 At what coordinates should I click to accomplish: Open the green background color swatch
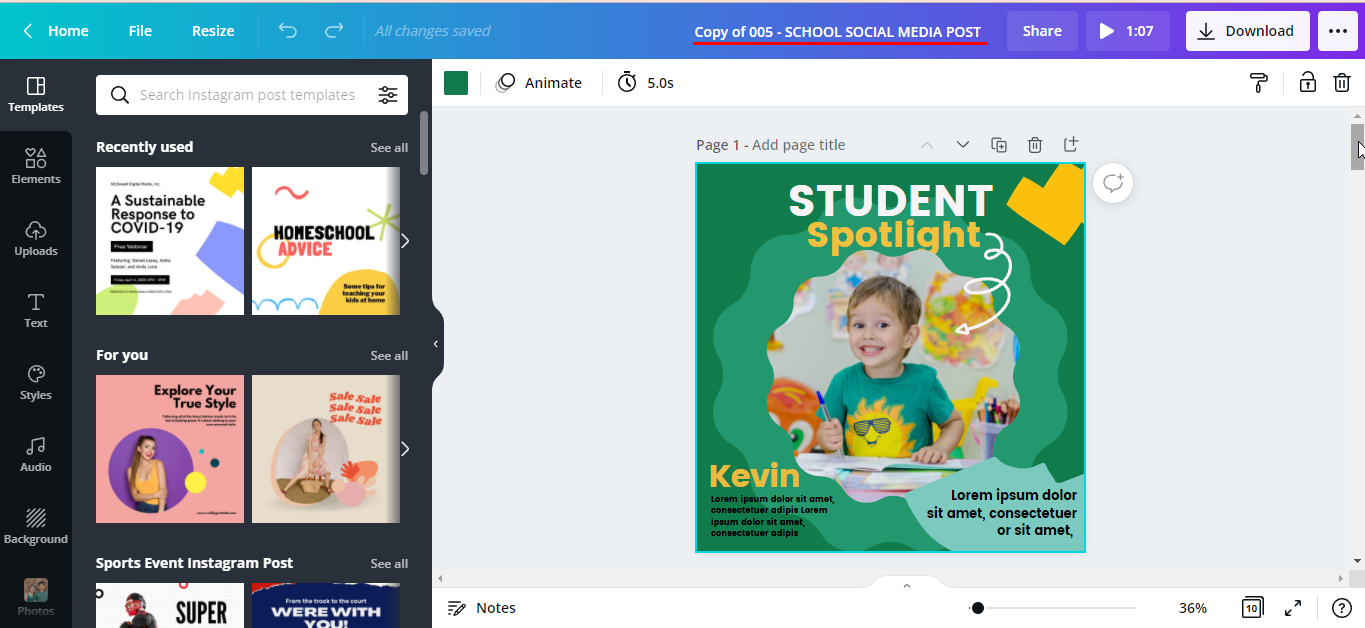pyautogui.click(x=456, y=83)
